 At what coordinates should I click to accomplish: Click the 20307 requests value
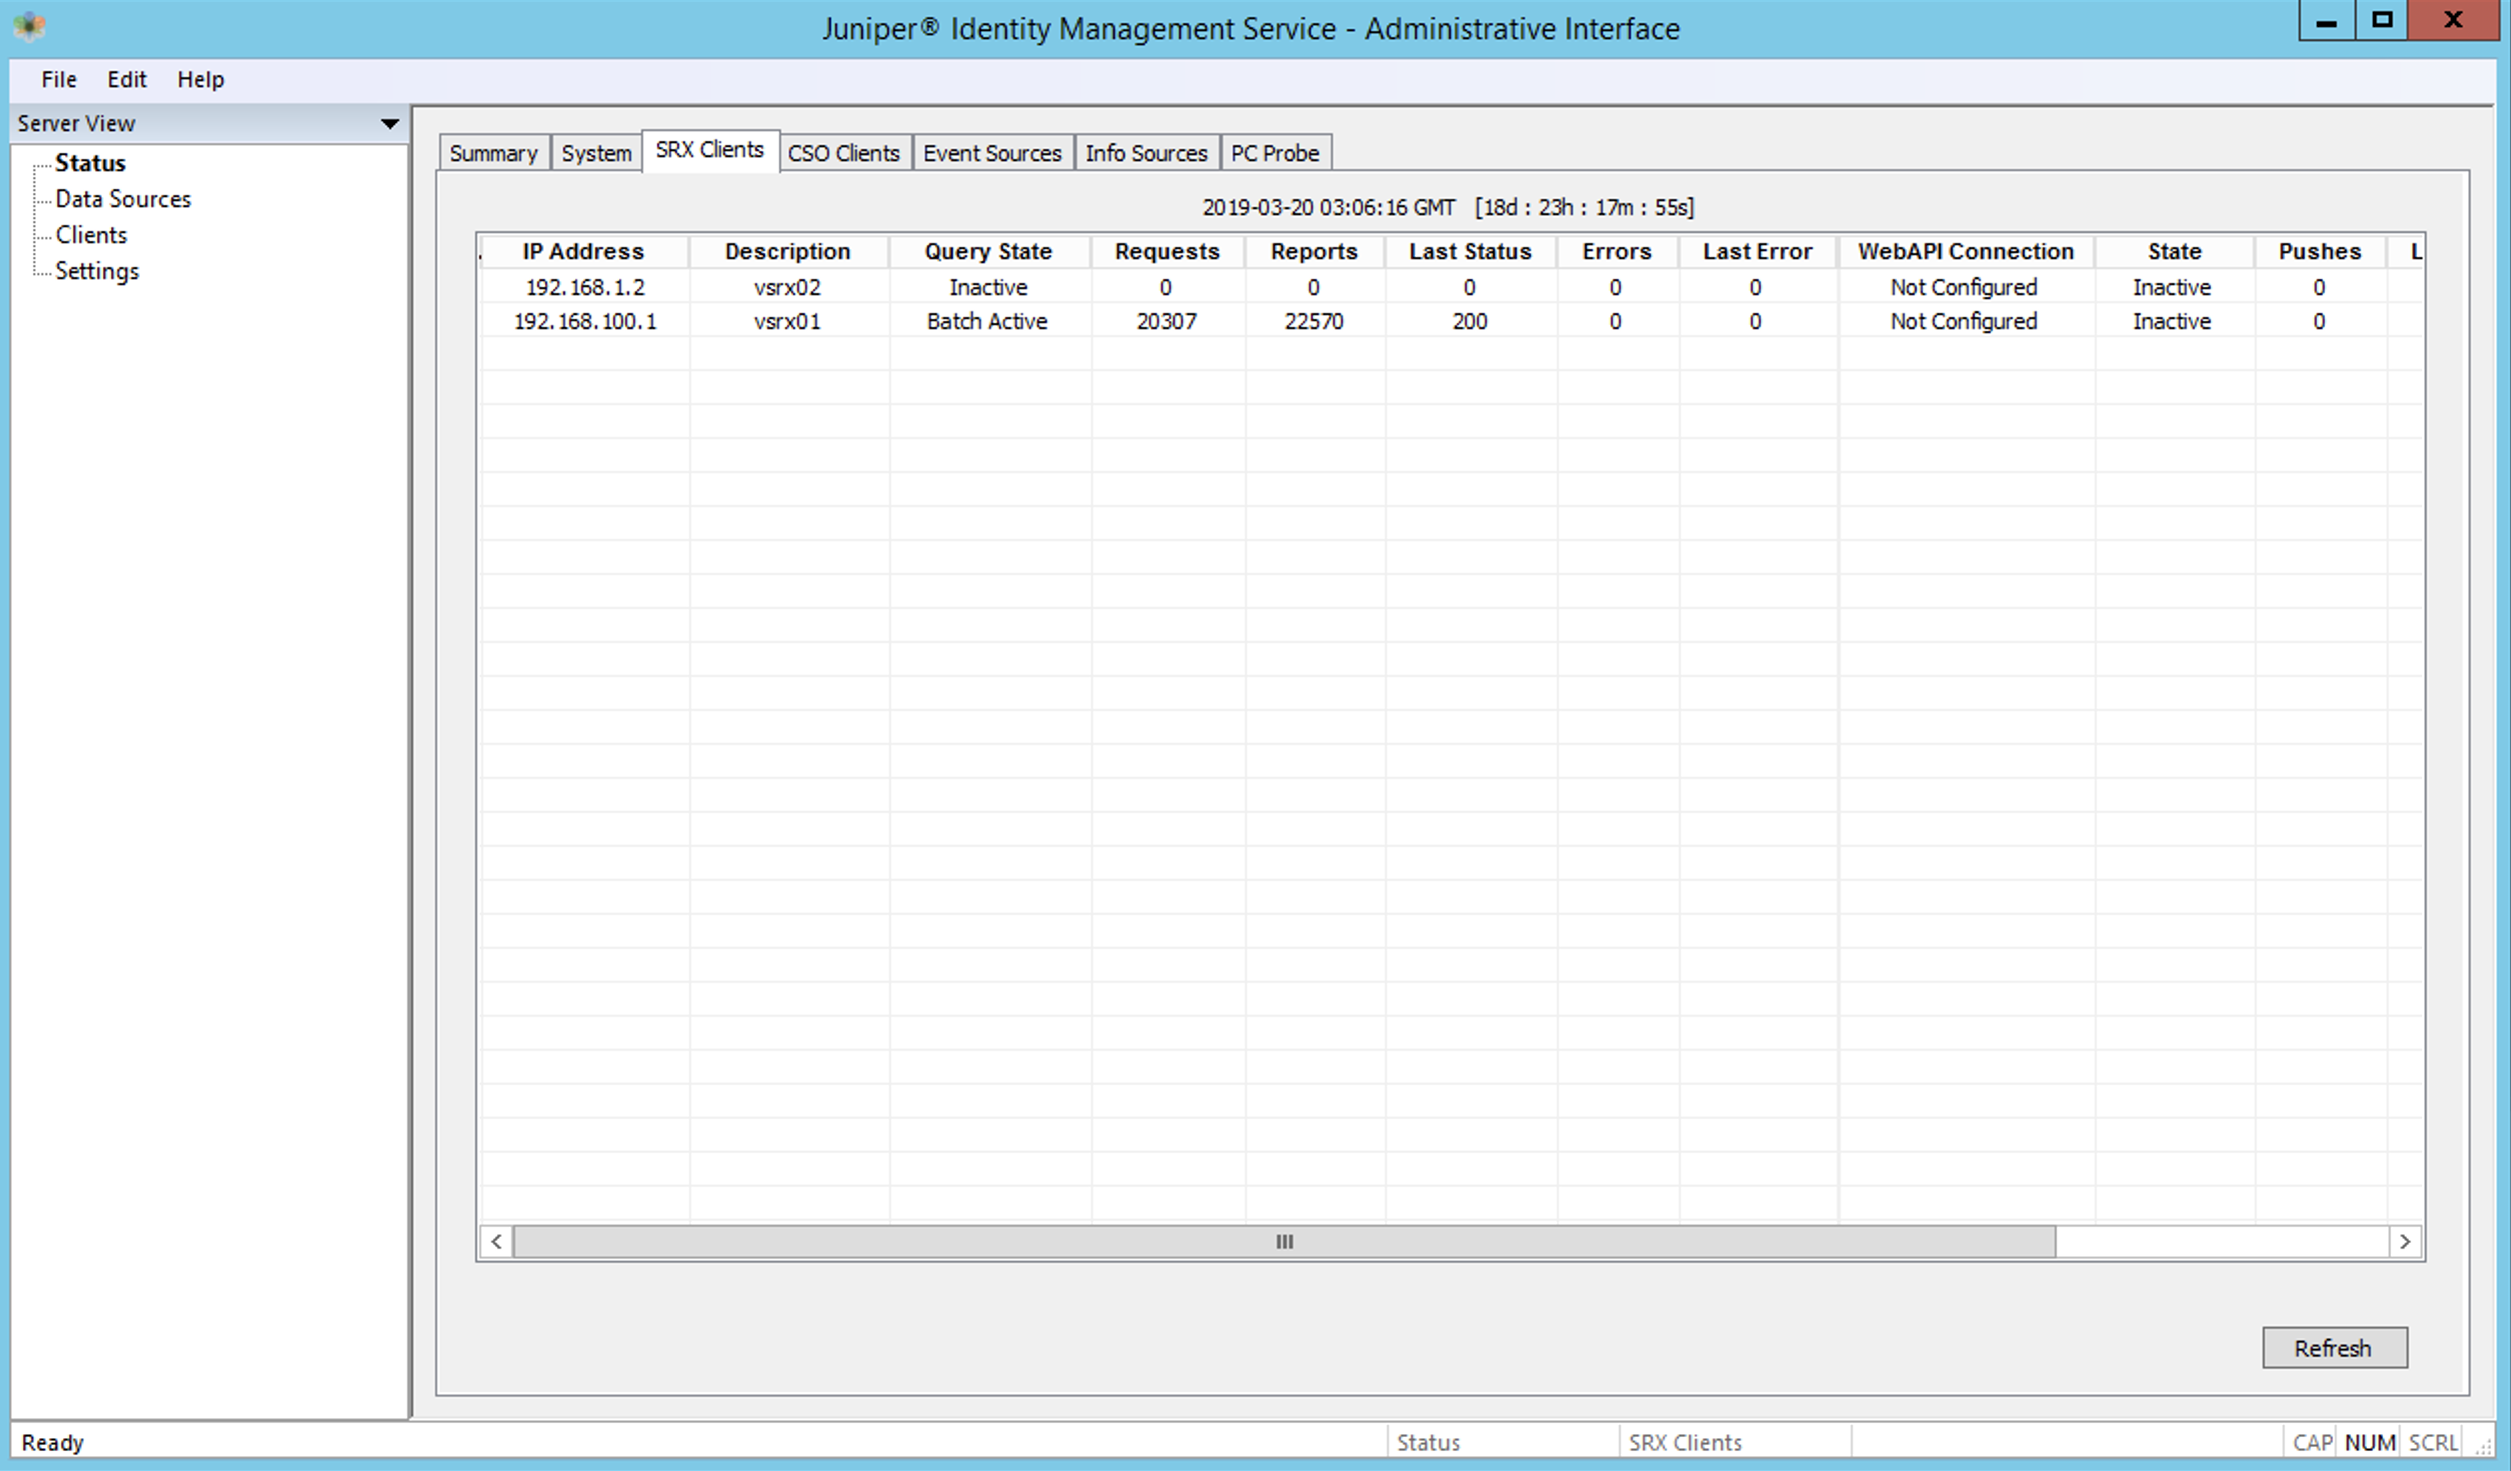[1167, 322]
